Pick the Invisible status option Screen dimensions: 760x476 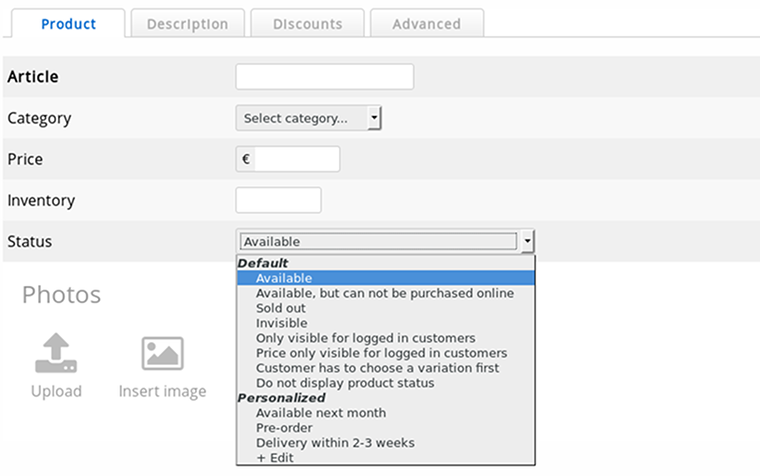click(281, 323)
